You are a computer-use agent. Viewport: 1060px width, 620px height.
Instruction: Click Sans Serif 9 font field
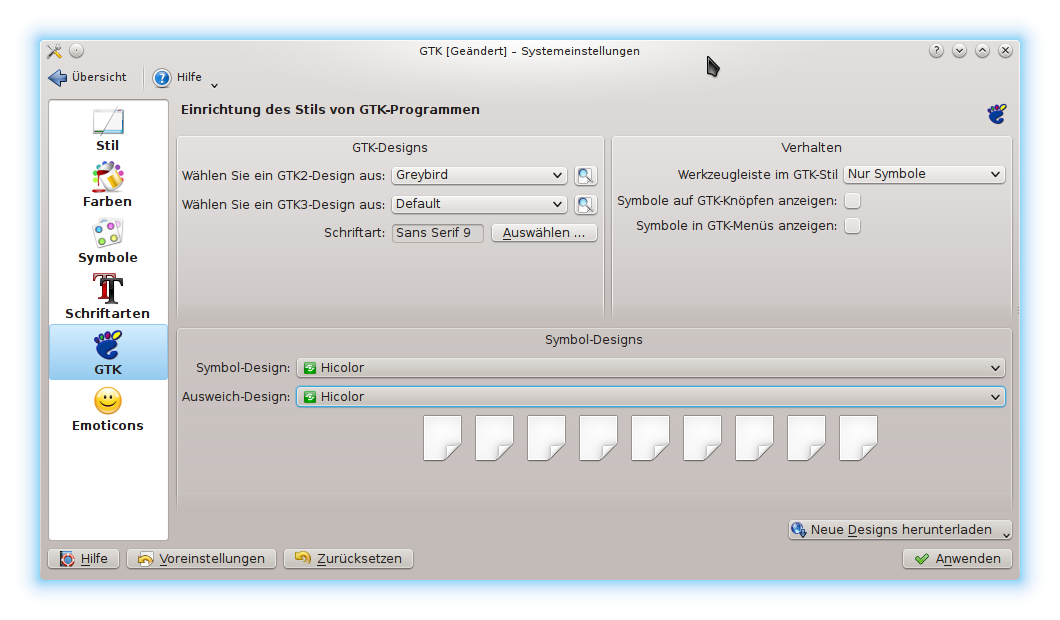(437, 233)
